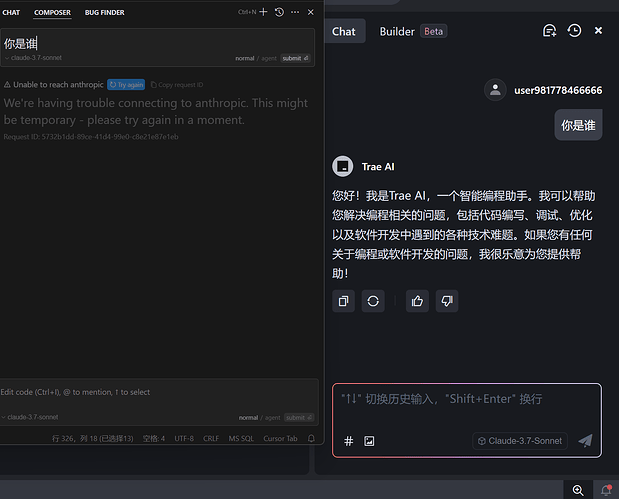Click the magnifier zoom icon at bottom
The image size is (619, 499).
578,490
